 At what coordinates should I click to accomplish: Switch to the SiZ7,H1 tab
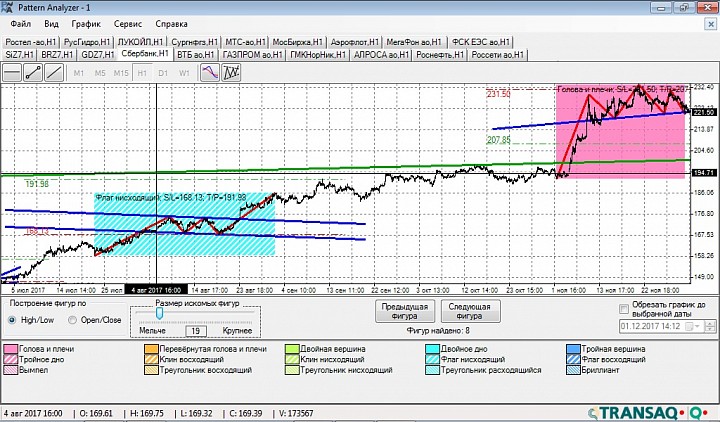click(19, 55)
